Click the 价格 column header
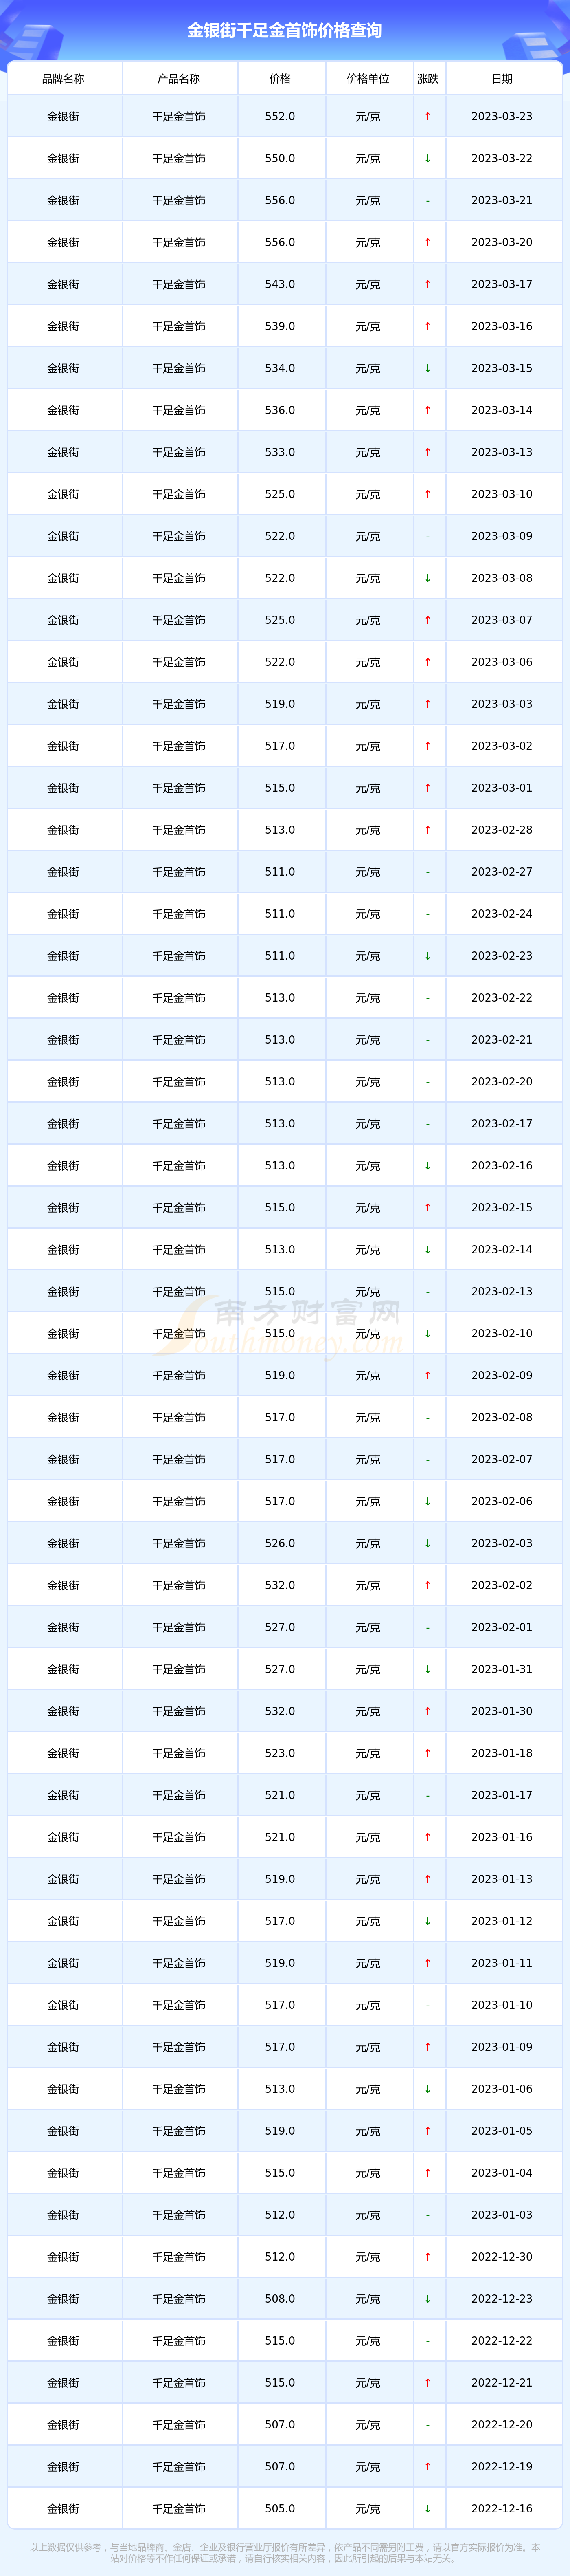The width and height of the screenshot is (570, 2576). (x=280, y=79)
